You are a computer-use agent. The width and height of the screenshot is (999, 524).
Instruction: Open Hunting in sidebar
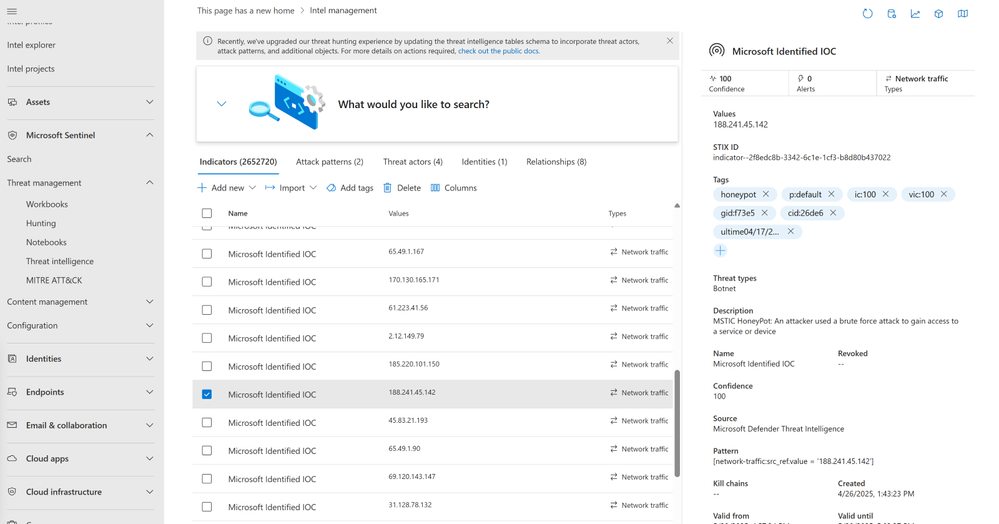point(41,223)
